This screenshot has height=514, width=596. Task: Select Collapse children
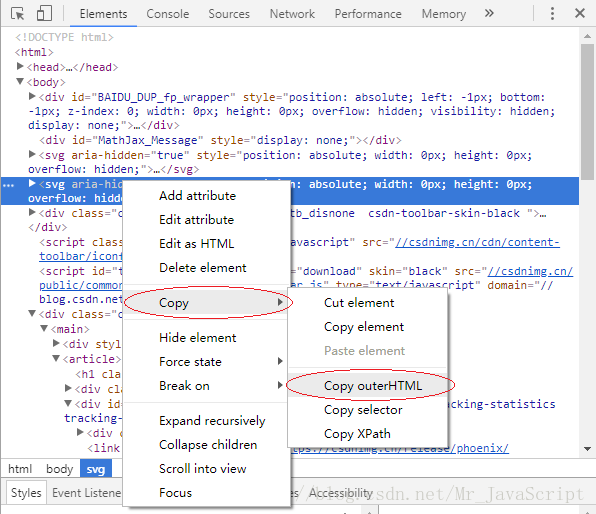pyautogui.click(x=207, y=445)
